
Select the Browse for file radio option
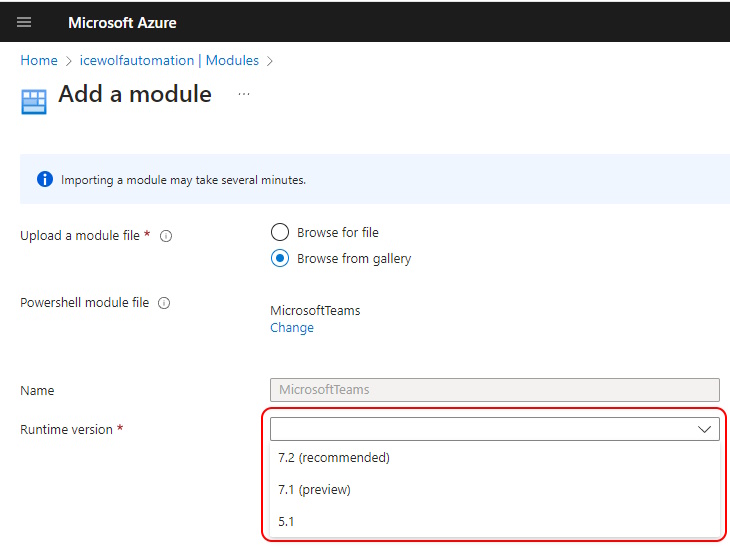[x=279, y=232]
